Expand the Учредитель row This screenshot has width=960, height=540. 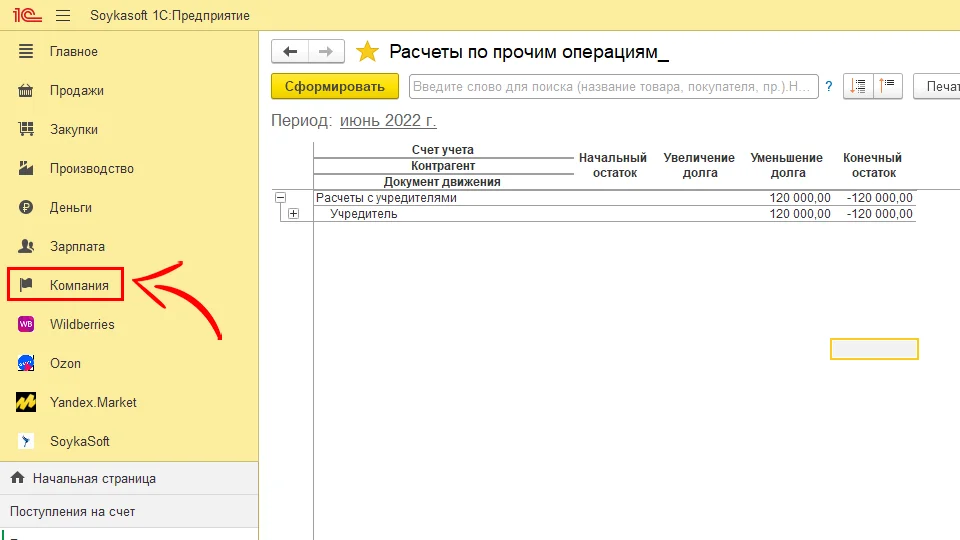pyautogui.click(x=293, y=214)
